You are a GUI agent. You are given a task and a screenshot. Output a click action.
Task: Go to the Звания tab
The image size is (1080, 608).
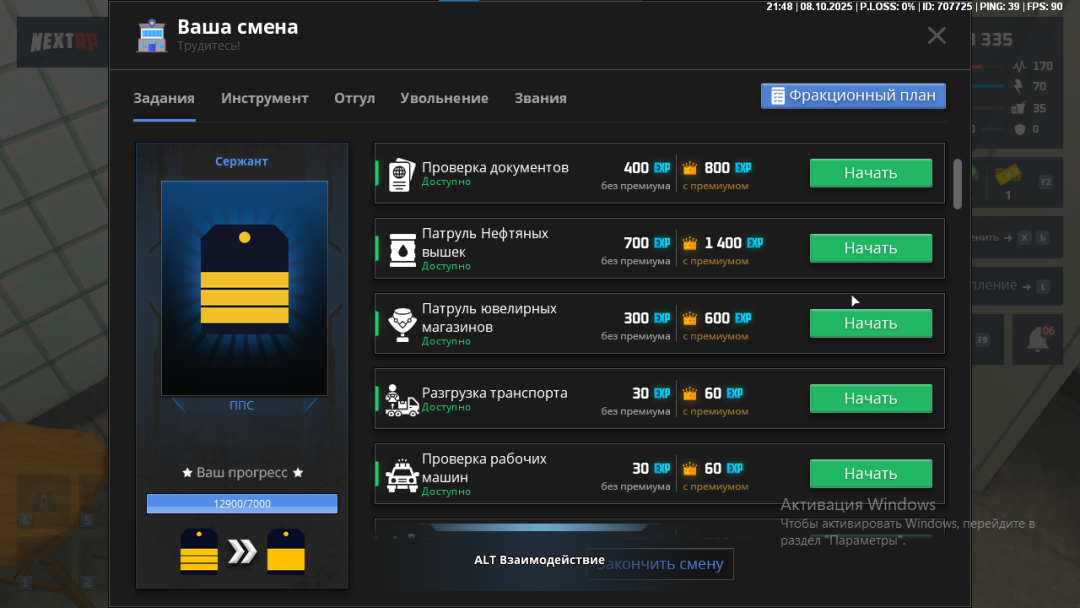click(x=540, y=98)
